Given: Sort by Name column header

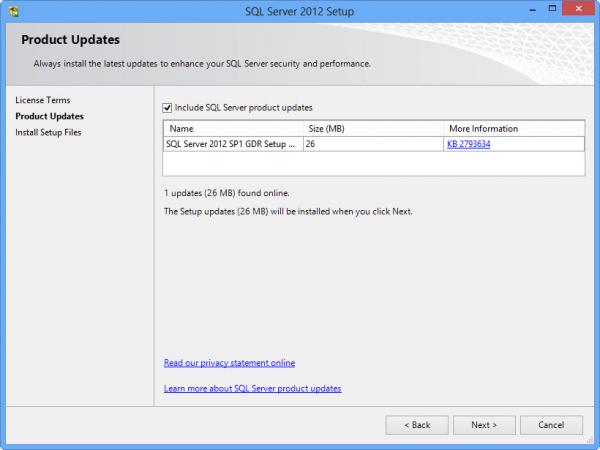Looking at the screenshot, I should (x=233, y=129).
